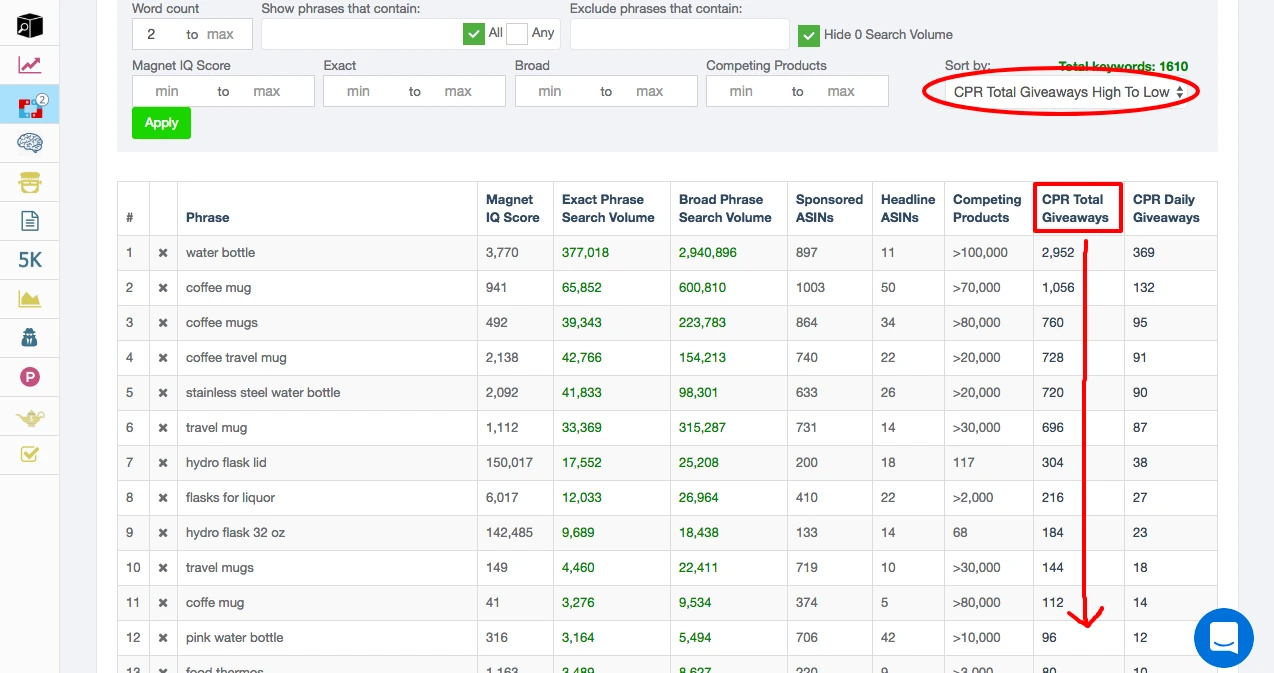Select the 5K sidebar icon

[x=30, y=260]
